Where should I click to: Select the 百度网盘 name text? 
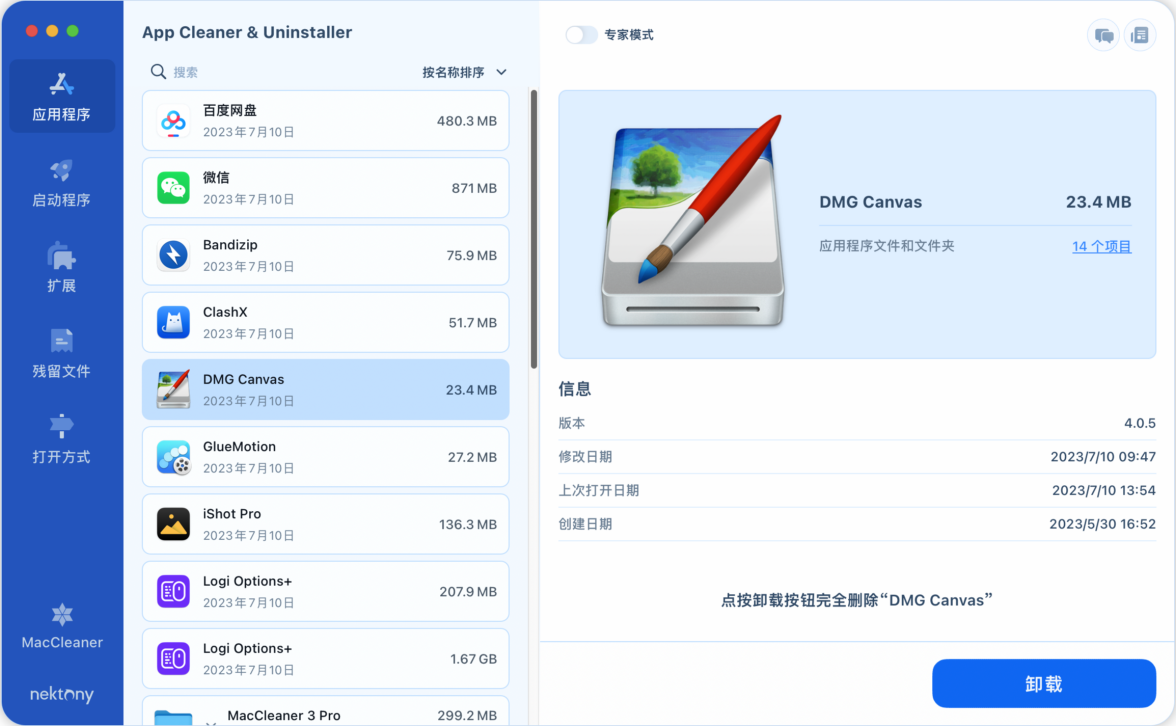pos(230,110)
